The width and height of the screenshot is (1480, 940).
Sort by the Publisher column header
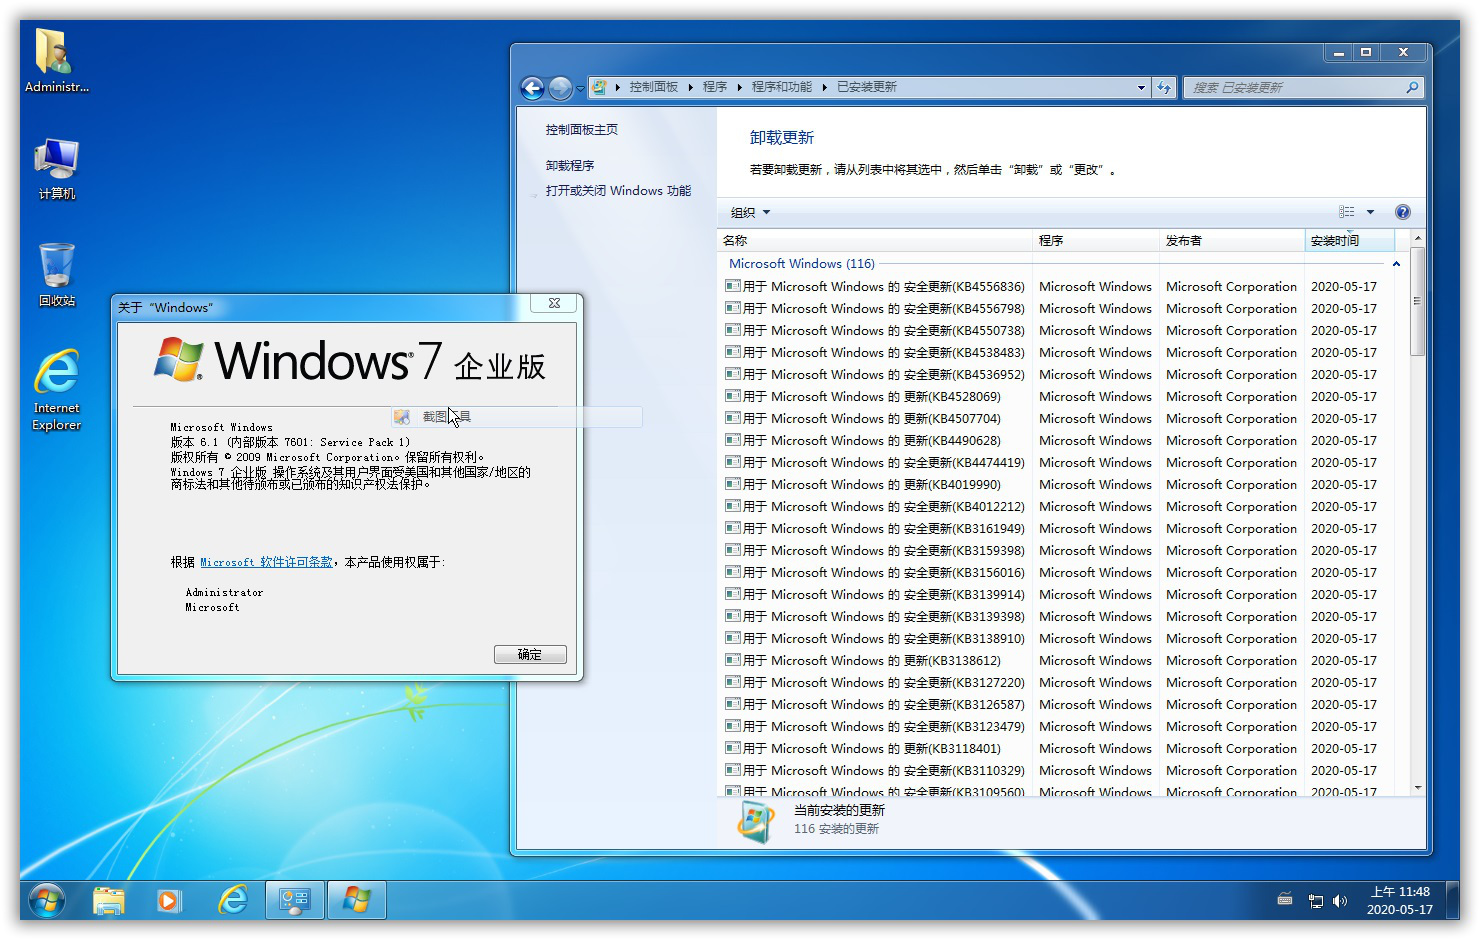click(1230, 241)
